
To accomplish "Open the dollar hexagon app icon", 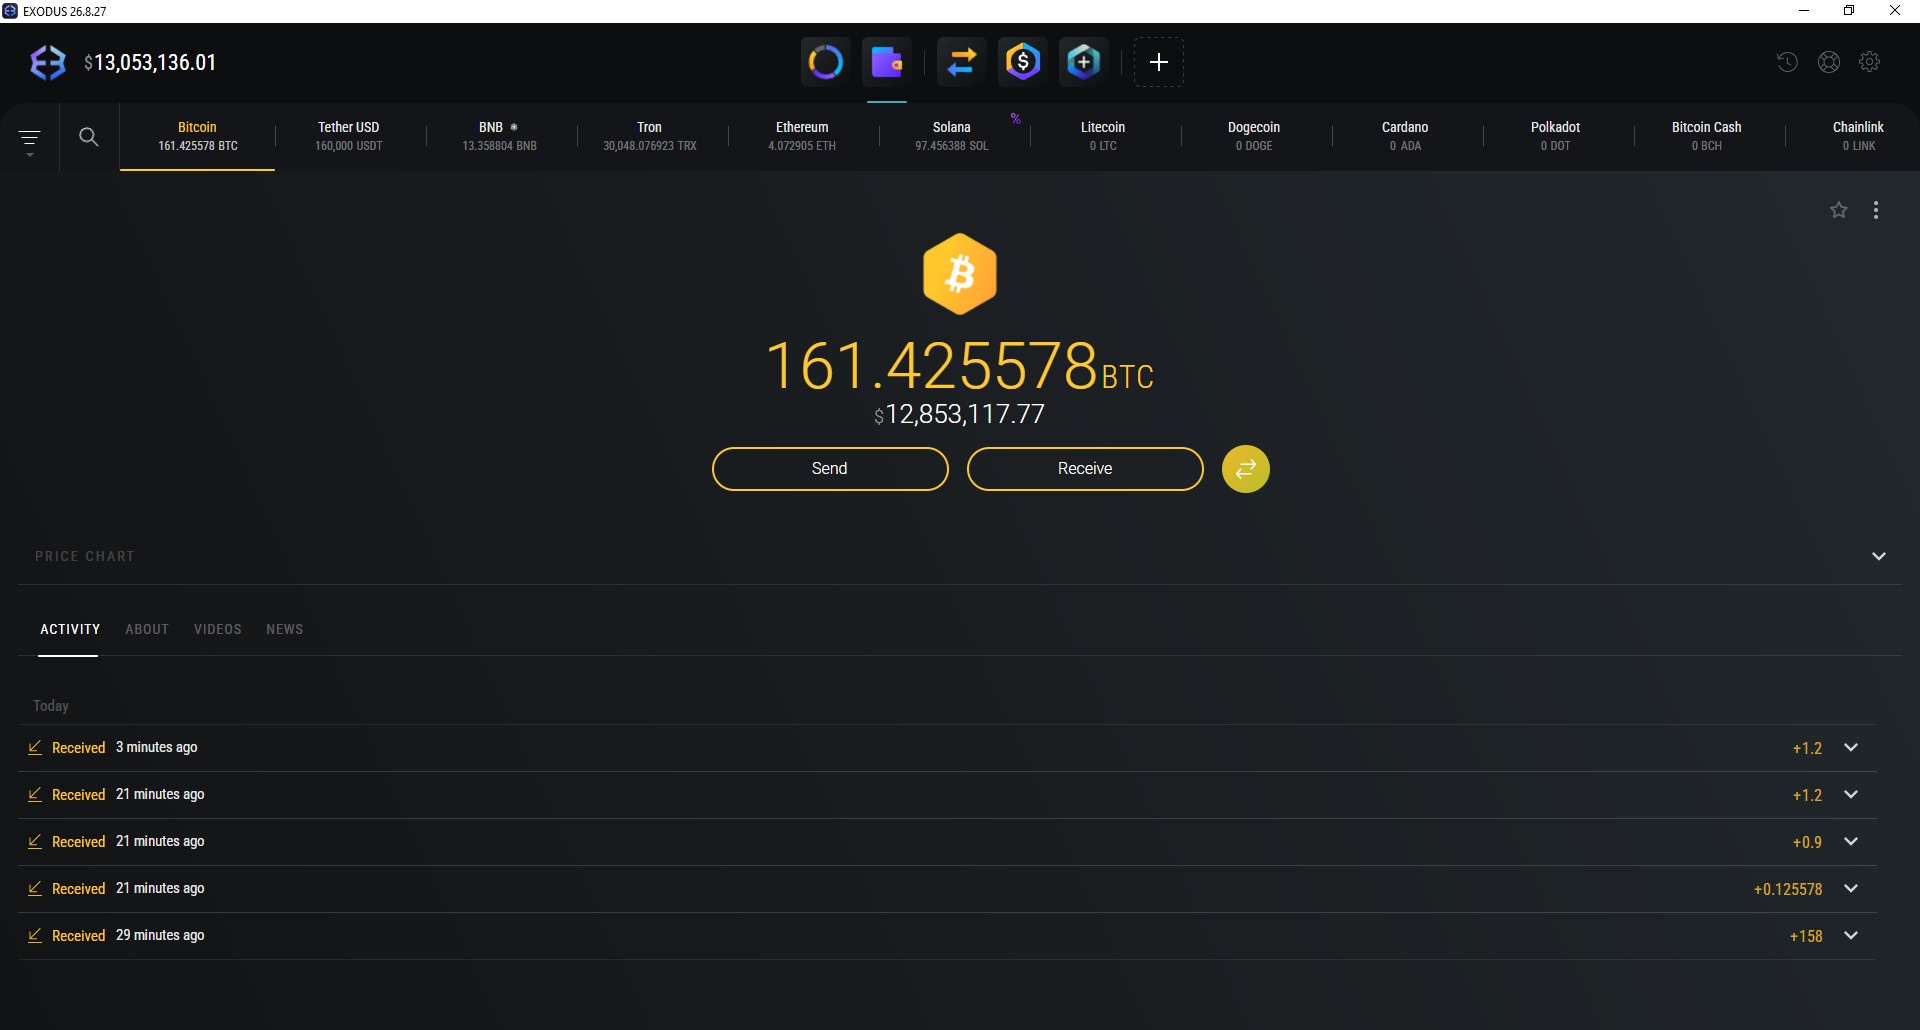I will click(1022, 62).
